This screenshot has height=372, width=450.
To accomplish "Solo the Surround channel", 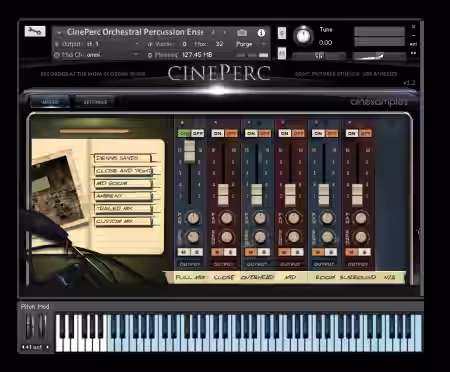I will point(364,252).
